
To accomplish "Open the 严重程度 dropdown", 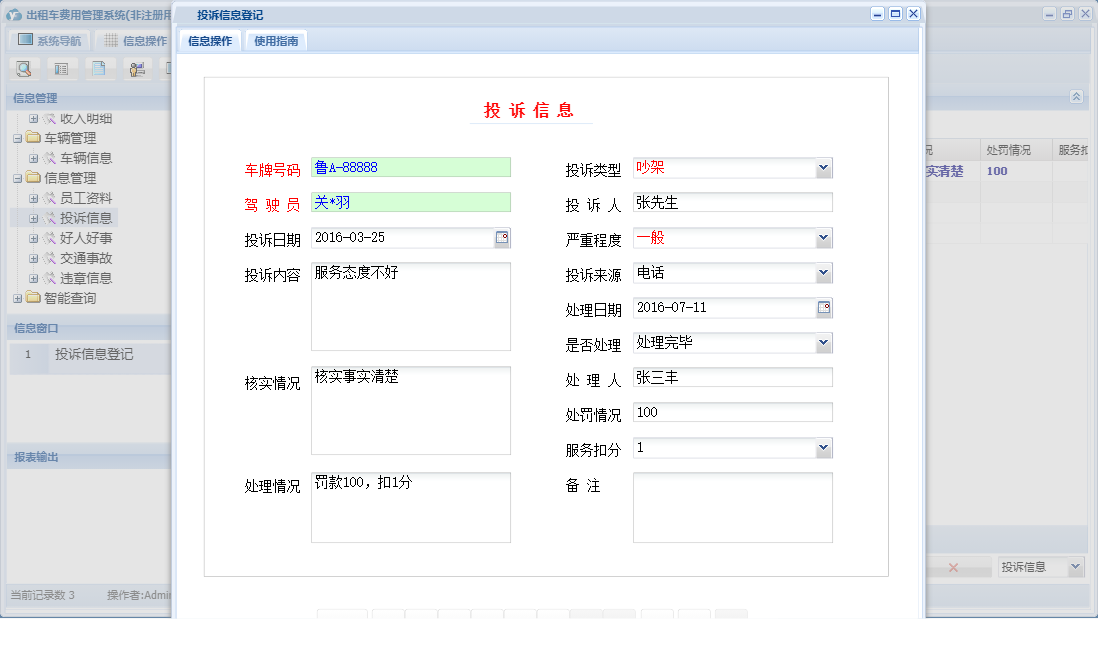I will pyautogui.click(x=824, y=238).
